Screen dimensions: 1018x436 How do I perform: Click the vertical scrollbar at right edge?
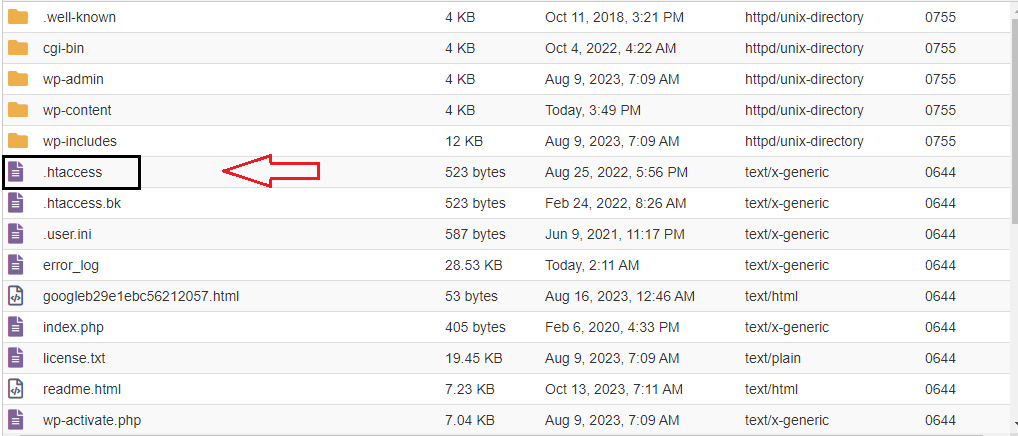1015,218
